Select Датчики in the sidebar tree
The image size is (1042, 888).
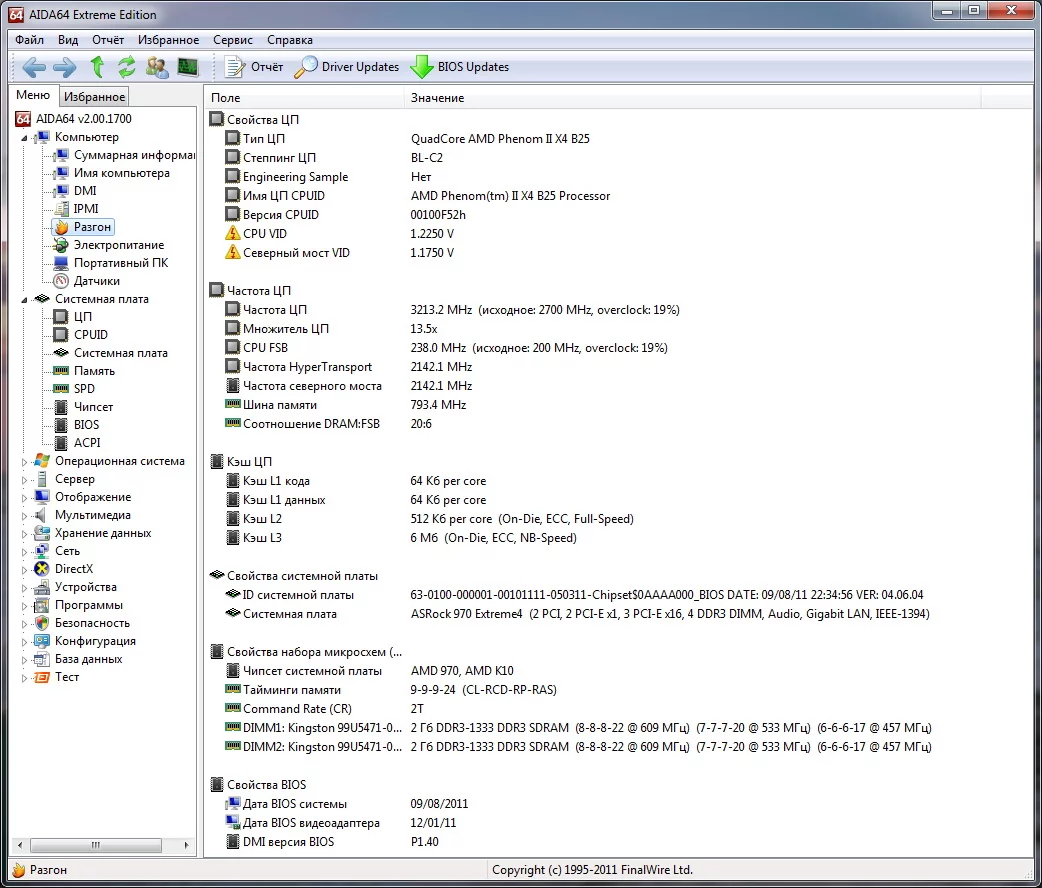click(96, 281)
